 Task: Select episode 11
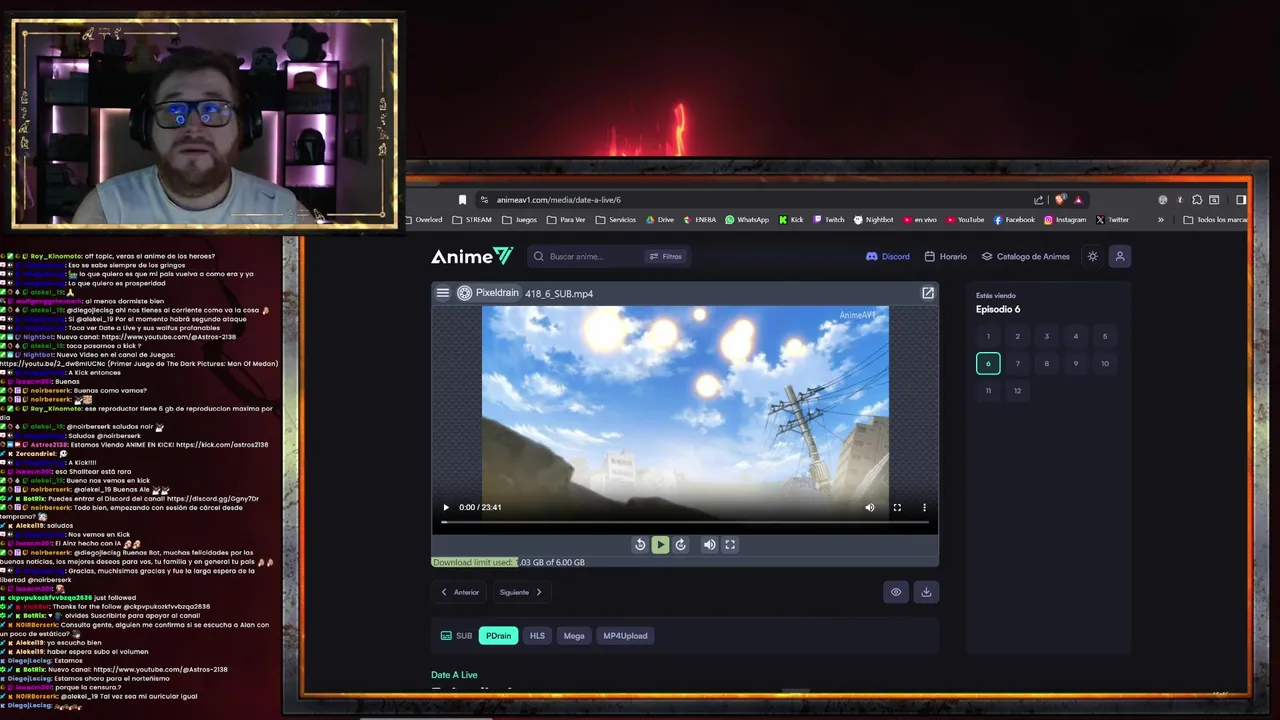click(988, 390)
